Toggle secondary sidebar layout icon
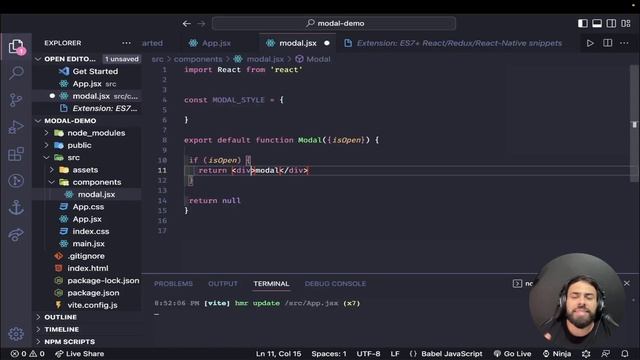 coord(611,23)
